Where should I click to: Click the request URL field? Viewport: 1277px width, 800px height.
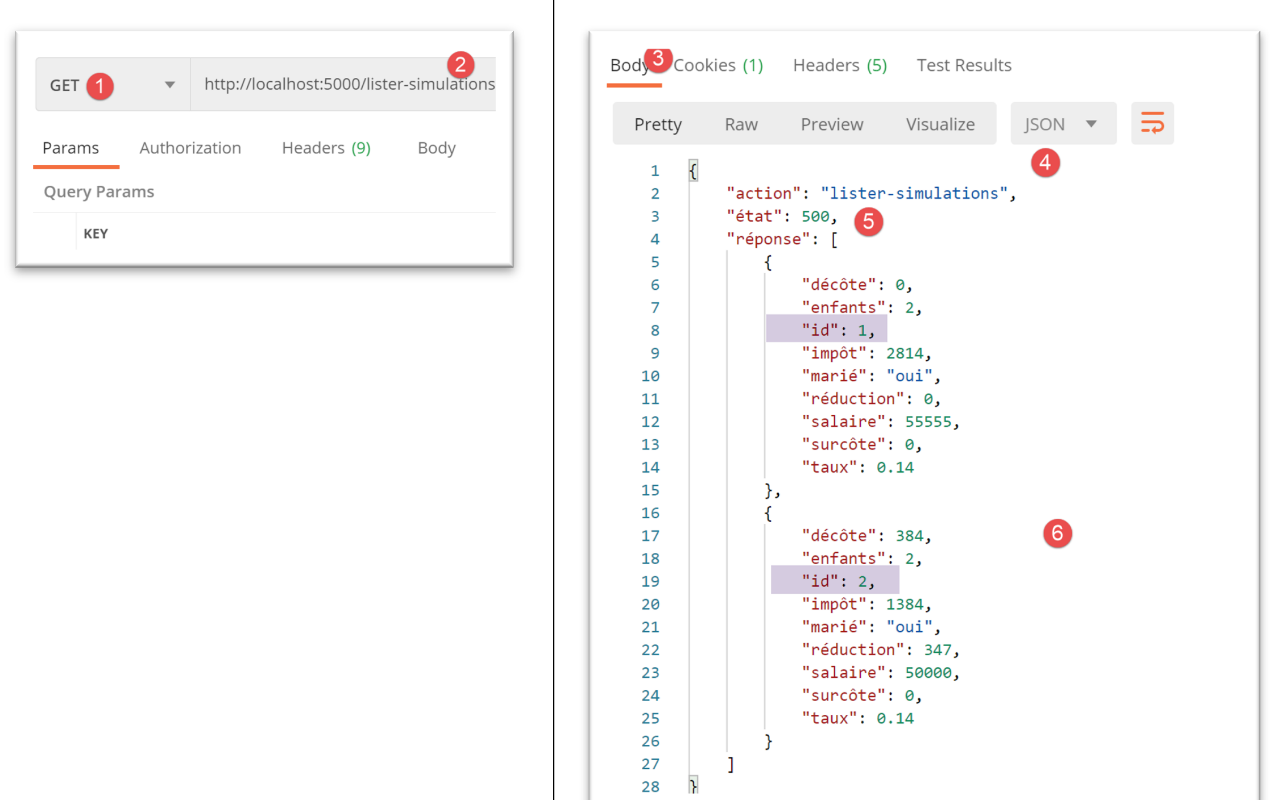pyautogui.click(x=345, y=85)
